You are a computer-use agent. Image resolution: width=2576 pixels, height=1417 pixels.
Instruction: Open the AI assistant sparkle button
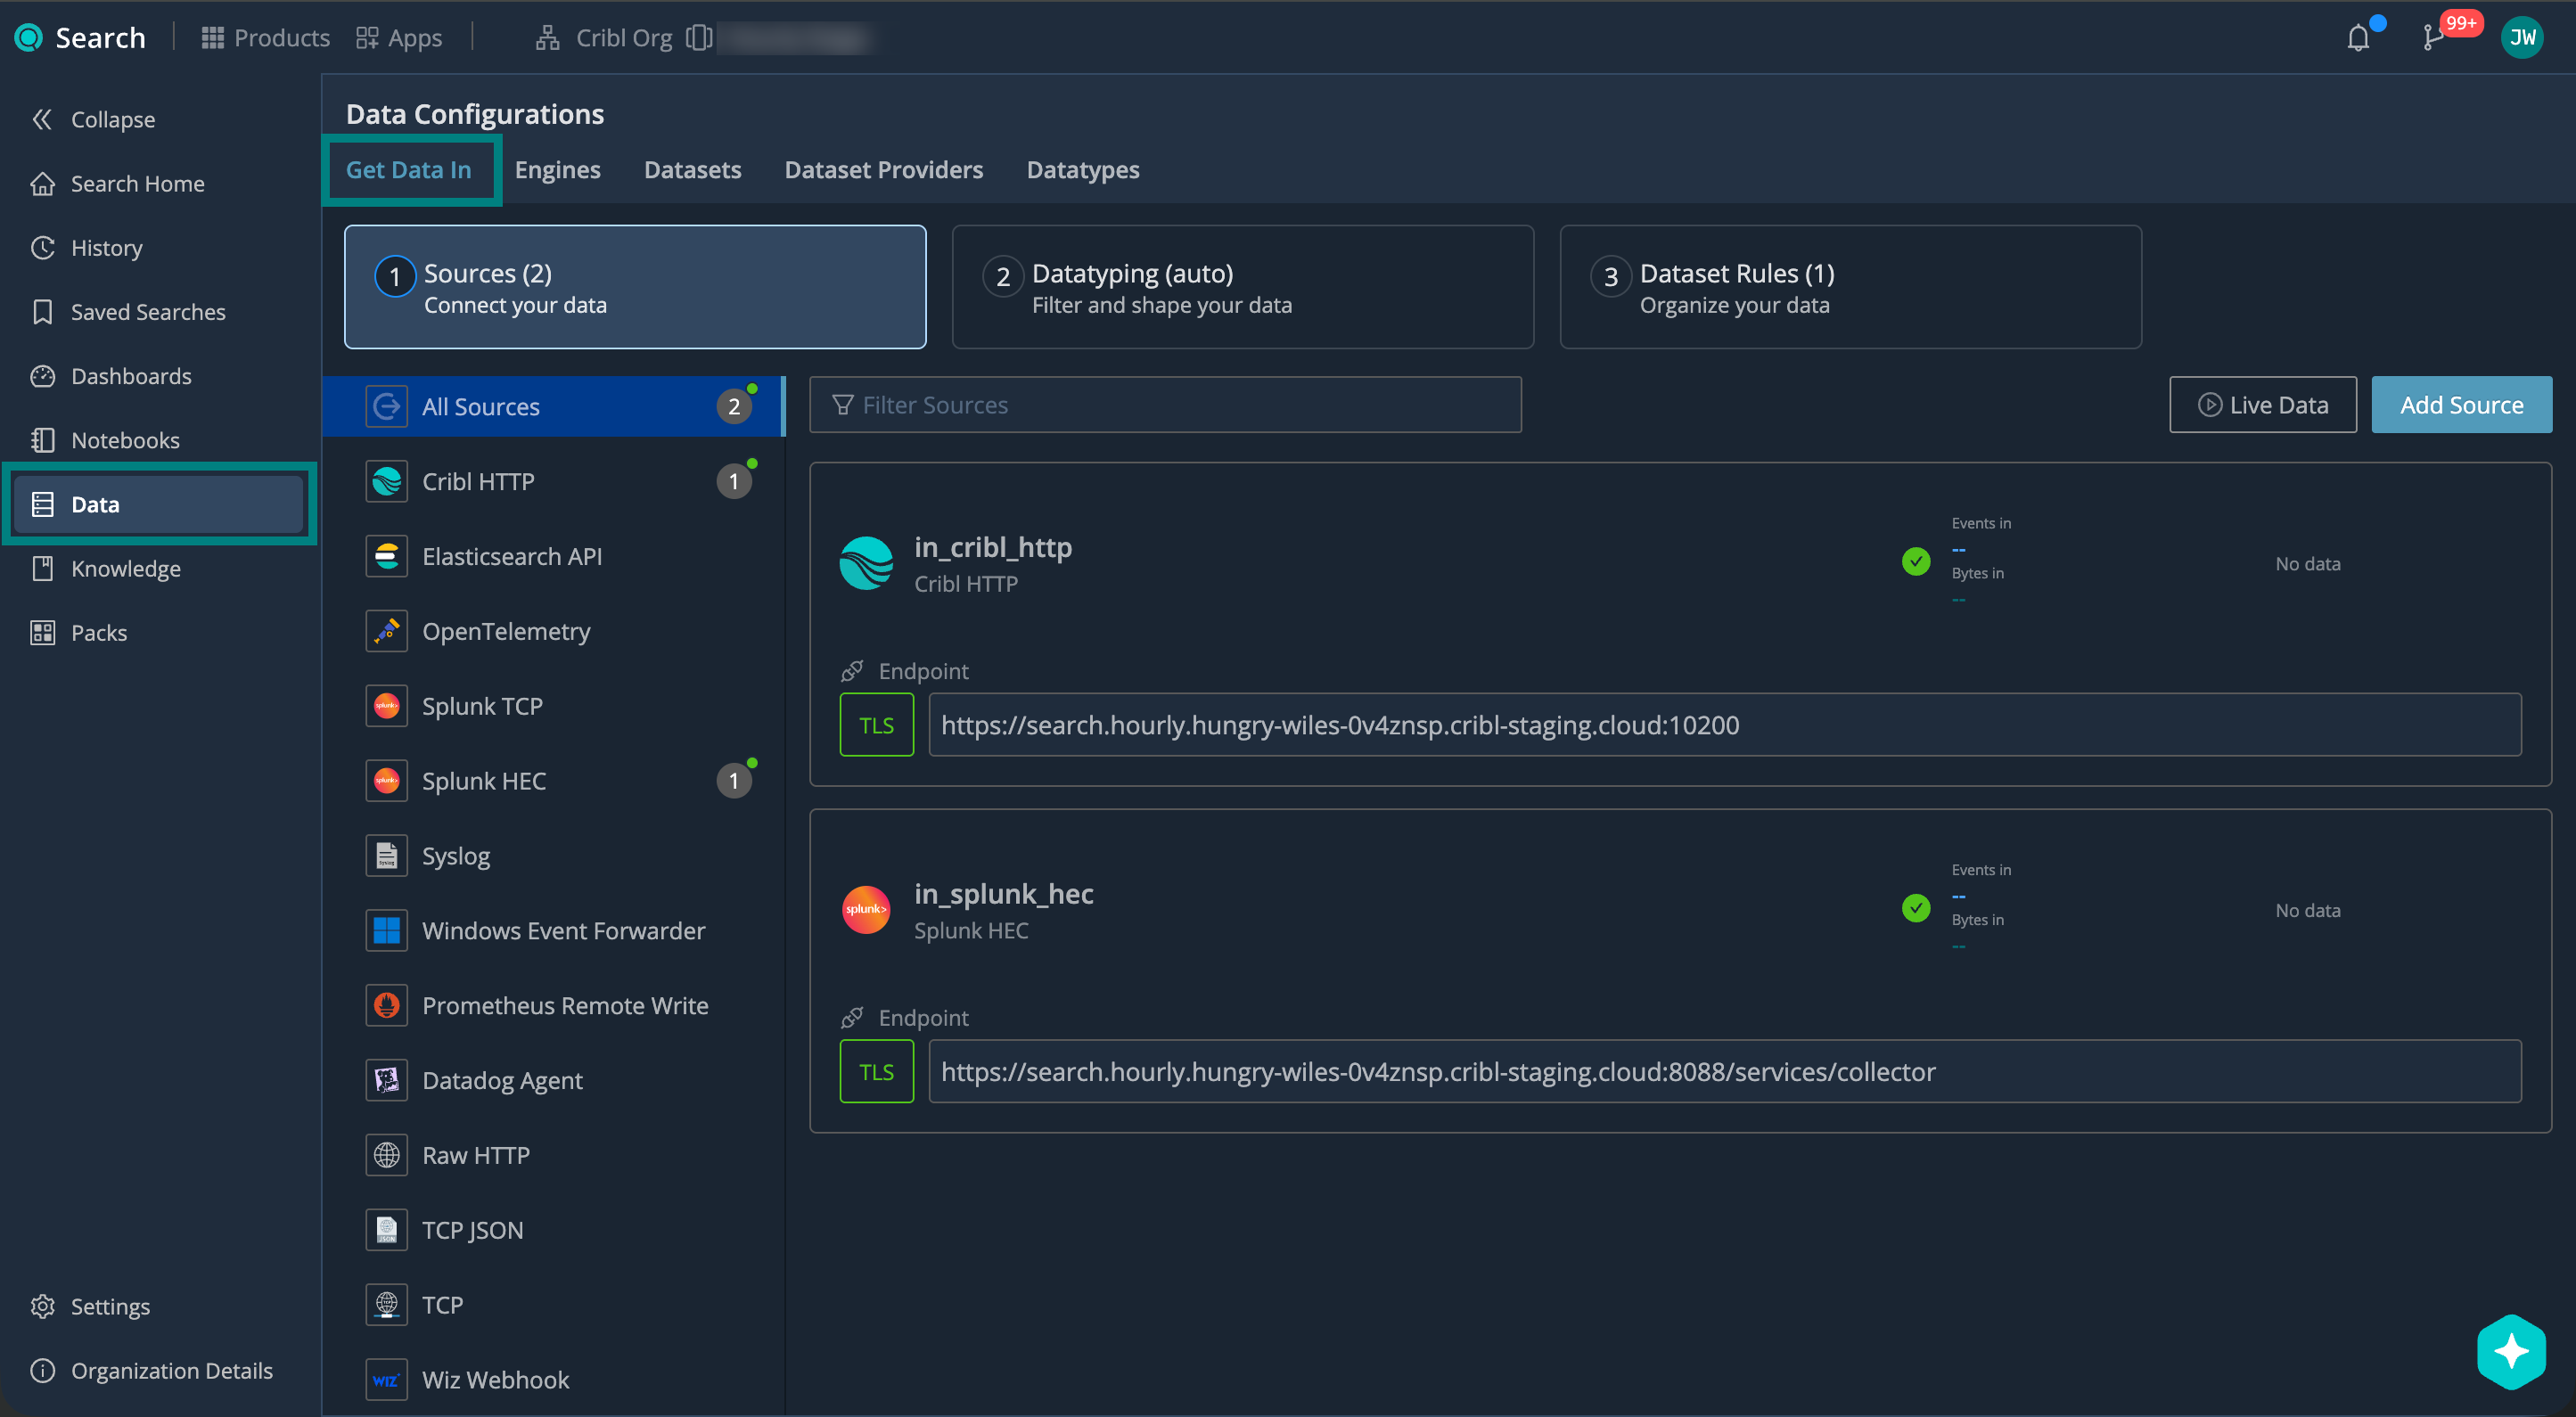click(2510, 1351)
